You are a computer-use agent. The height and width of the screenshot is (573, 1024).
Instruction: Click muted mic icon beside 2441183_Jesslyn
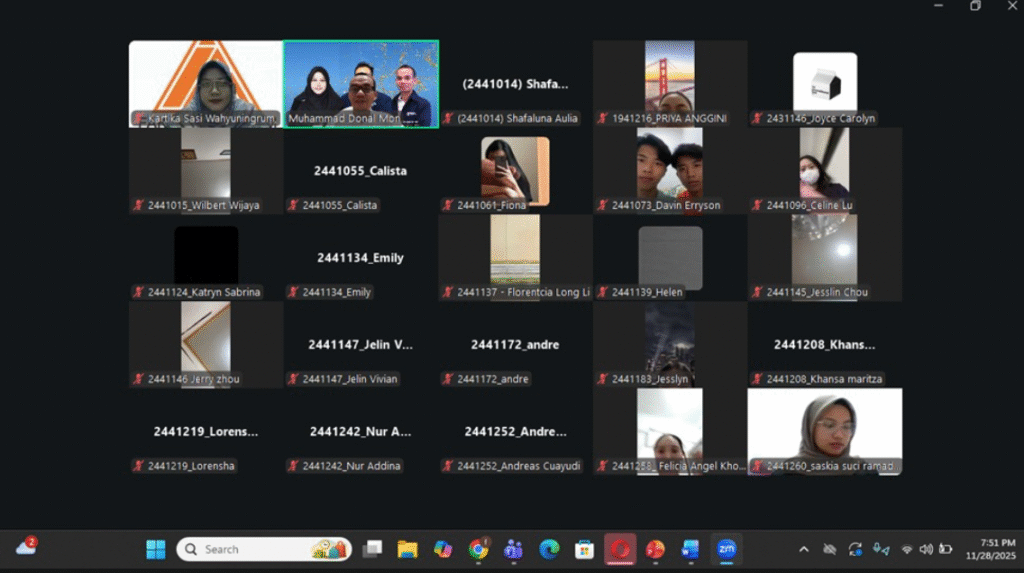(x=603, y=379)
